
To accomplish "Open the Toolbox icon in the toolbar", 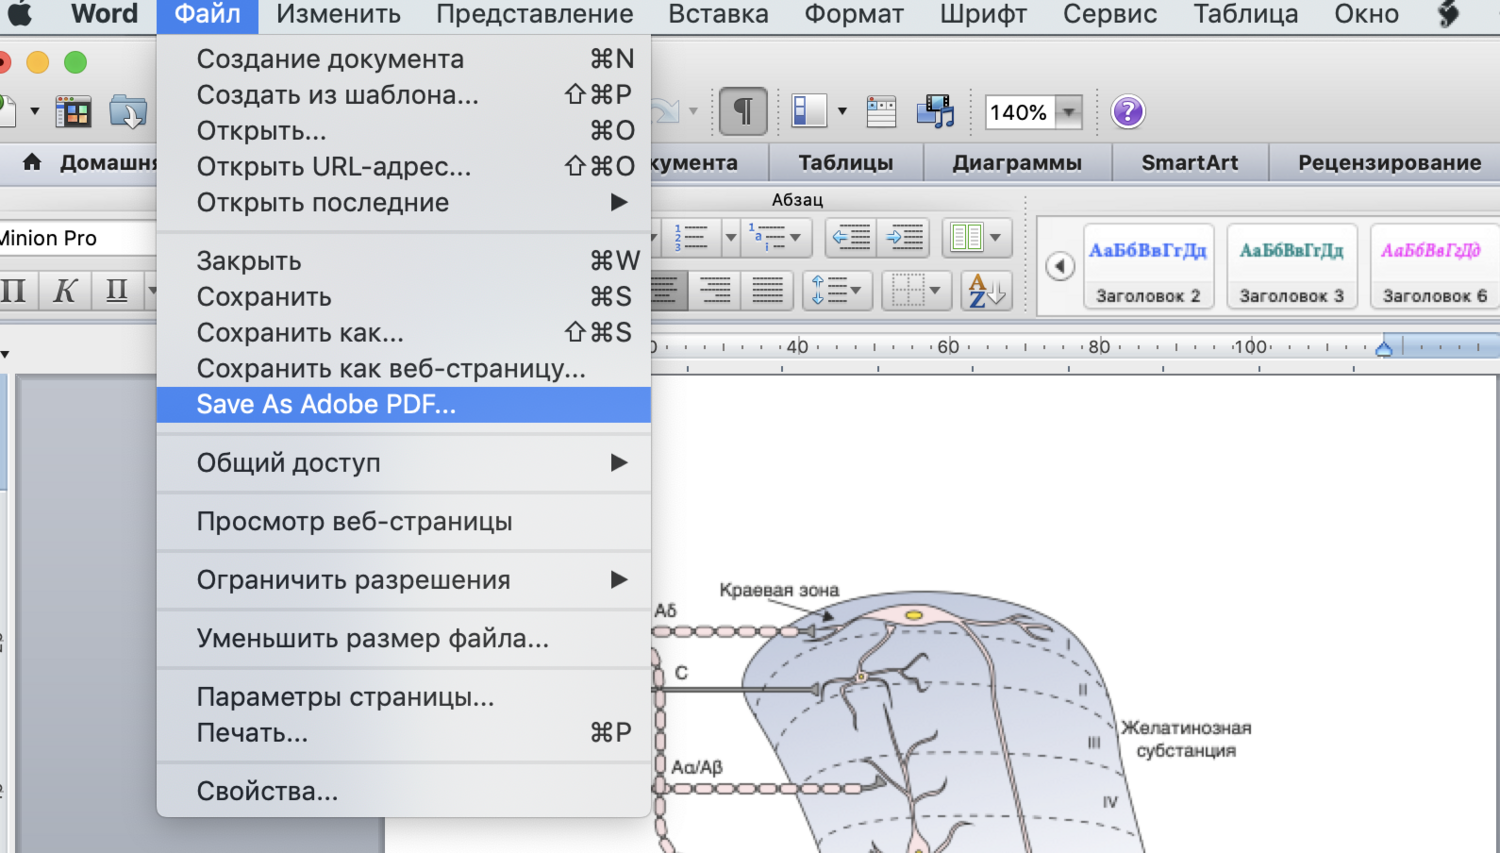I will tap(881, 111).
